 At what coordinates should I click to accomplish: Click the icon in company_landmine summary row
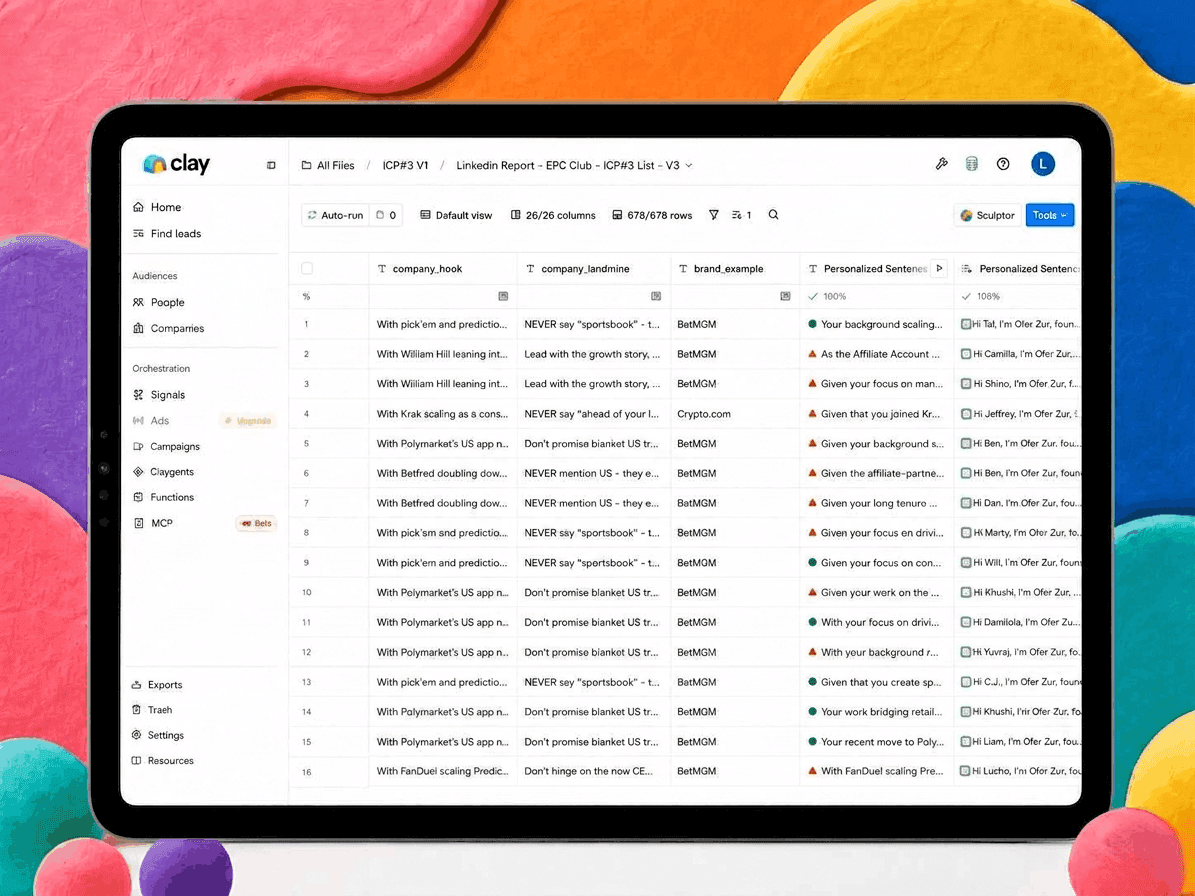[x=655, y=296]
